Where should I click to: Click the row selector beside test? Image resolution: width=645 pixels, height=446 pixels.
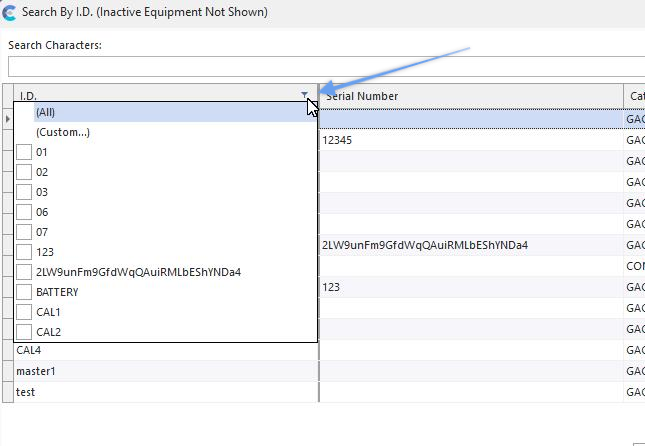pos(8,392)
